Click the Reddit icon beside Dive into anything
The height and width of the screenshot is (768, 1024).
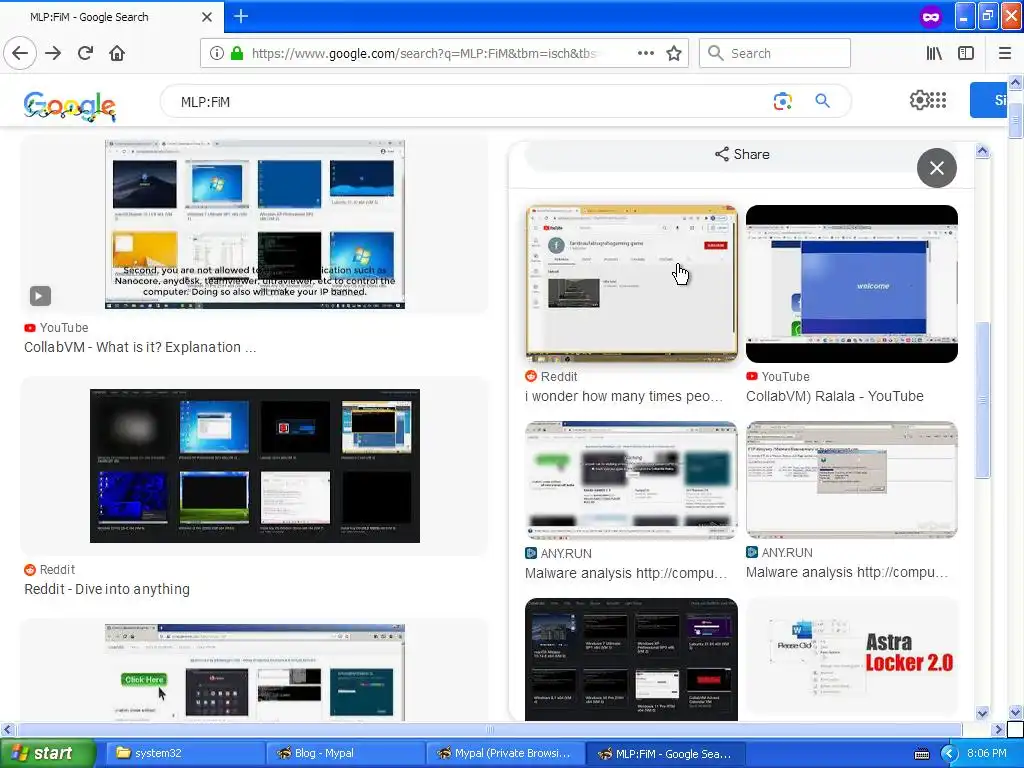(29, 569)
